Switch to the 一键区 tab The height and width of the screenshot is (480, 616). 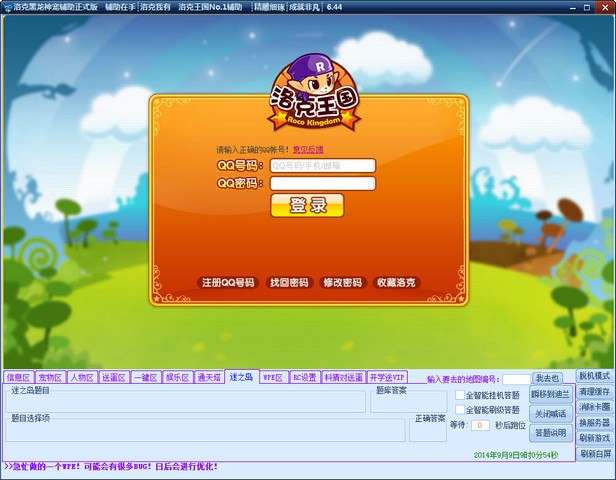146,377
